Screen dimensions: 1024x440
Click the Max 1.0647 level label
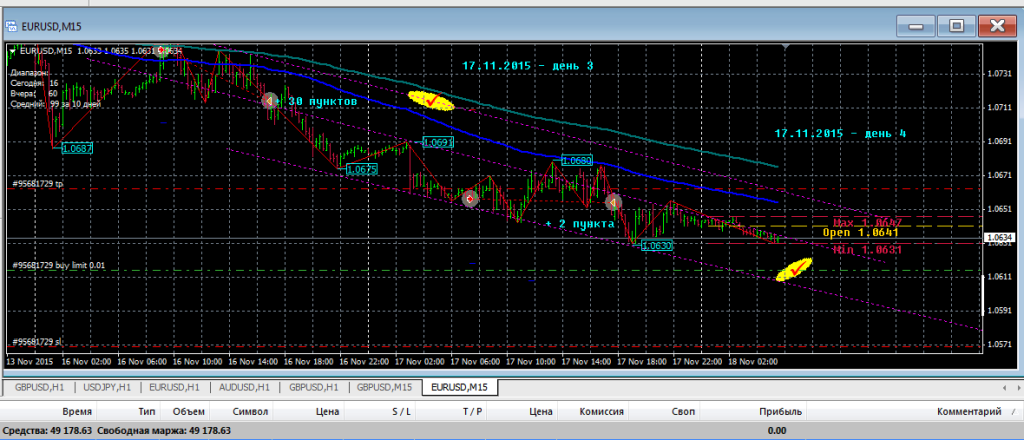(x=866, y=223)
